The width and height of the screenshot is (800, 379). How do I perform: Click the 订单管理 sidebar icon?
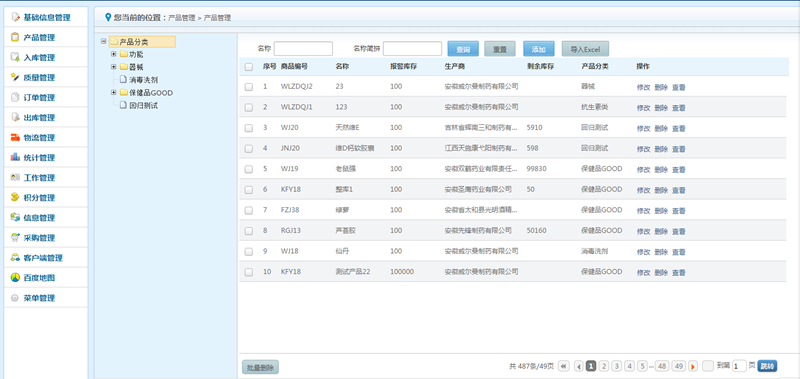(15, 97)
